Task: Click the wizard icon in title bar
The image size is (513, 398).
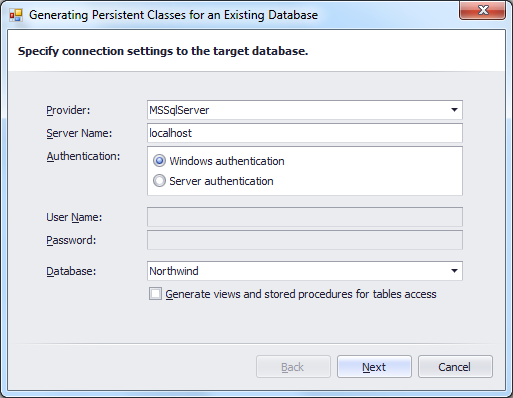Action: tap(16, 15)
